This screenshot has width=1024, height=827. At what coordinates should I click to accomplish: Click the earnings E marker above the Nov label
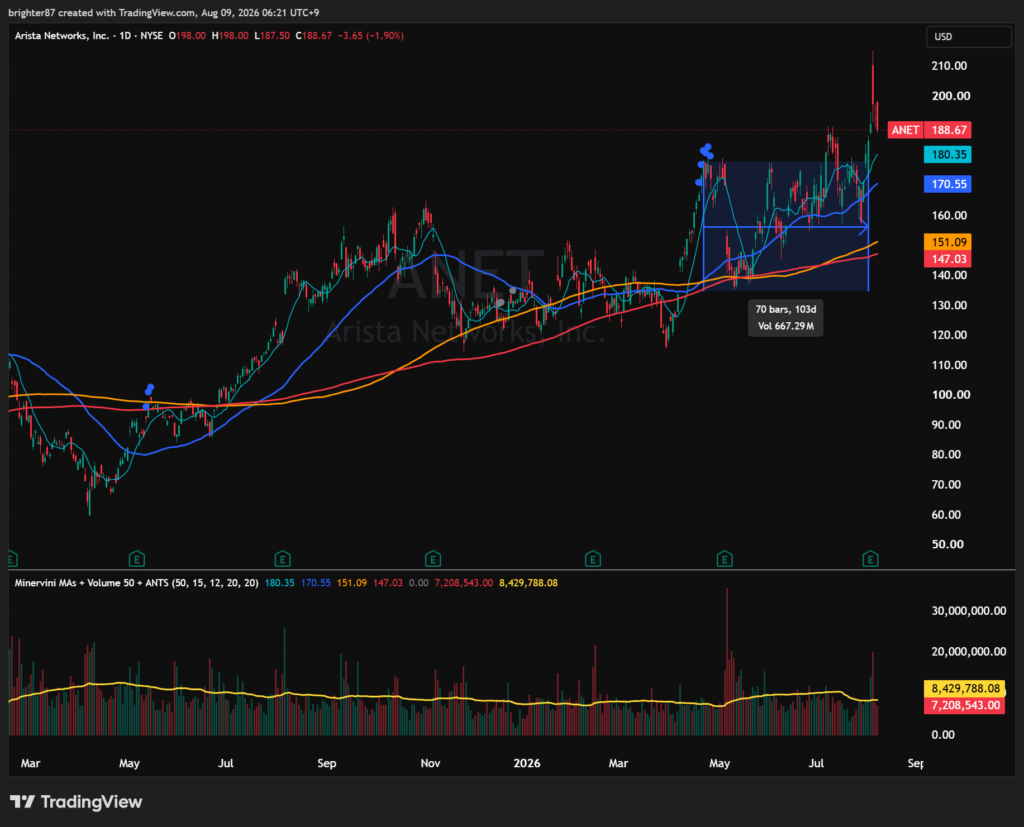pyautogui.click(x=432, y=559)
